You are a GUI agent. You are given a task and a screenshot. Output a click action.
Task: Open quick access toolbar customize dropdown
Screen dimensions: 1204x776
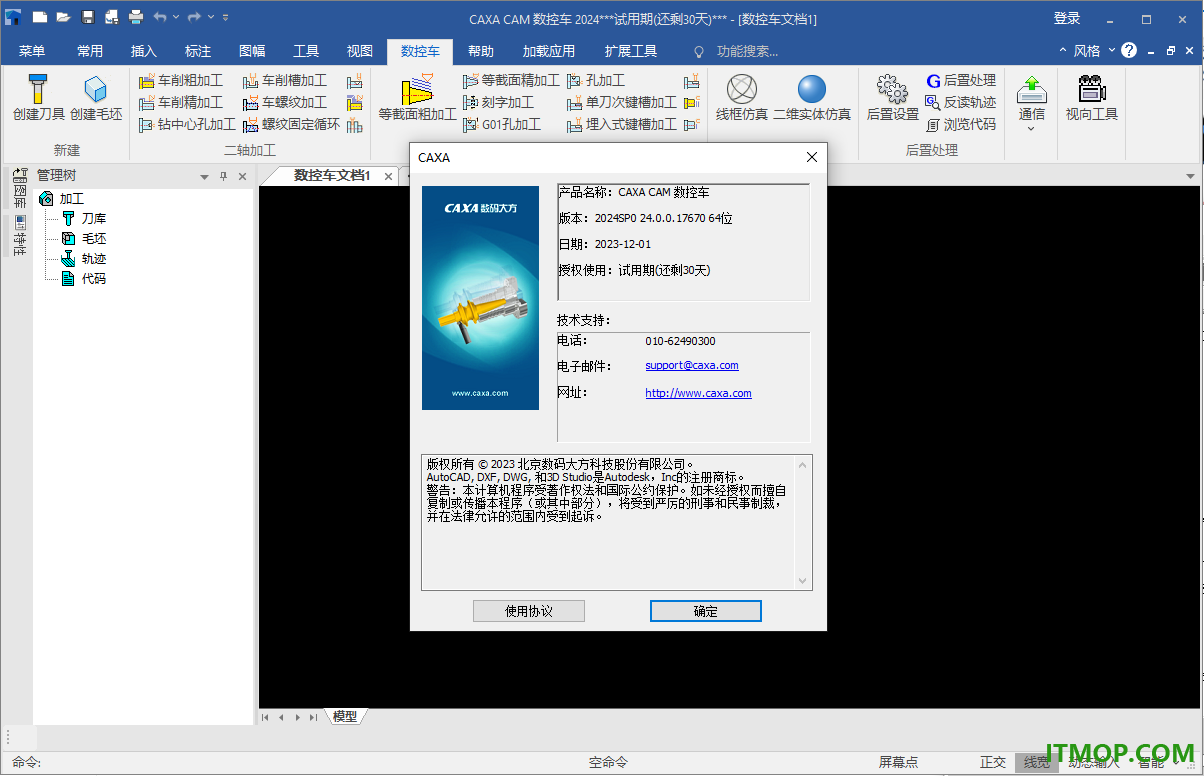pos(225,17)
